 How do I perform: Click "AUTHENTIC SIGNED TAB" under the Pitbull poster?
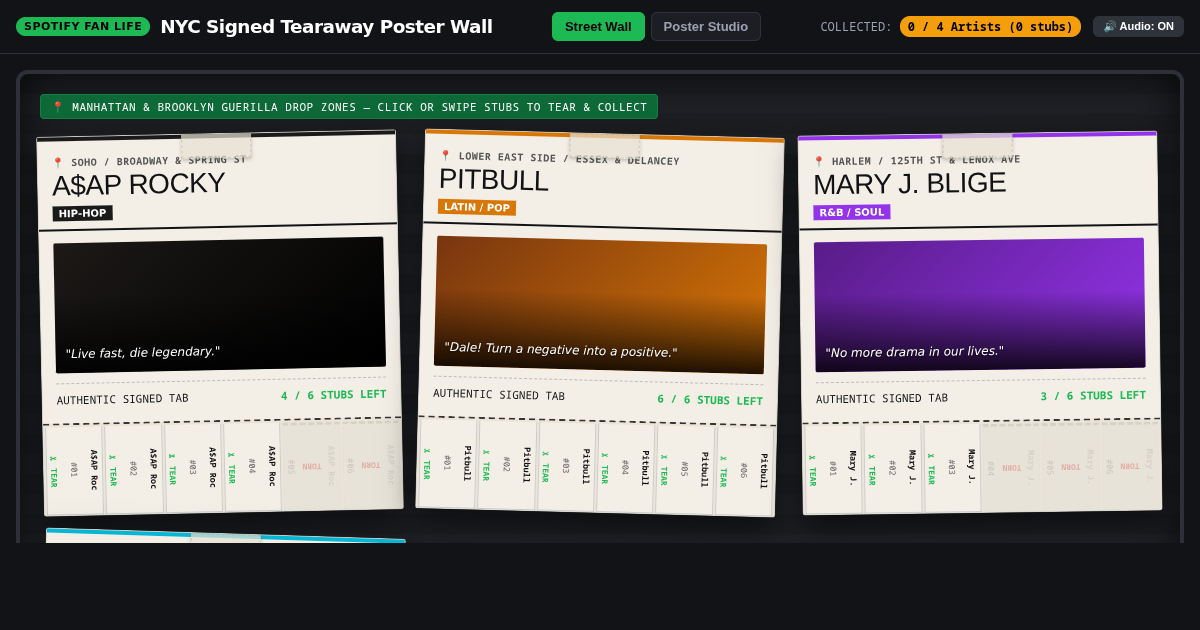pos(499,395)
